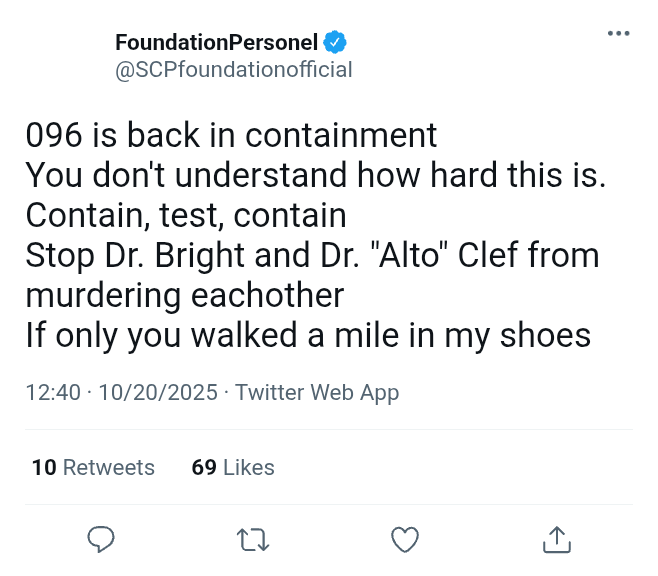The image size is (658, 576).
Task: Open the Twitter Web App source link
Action: [317, 393]
